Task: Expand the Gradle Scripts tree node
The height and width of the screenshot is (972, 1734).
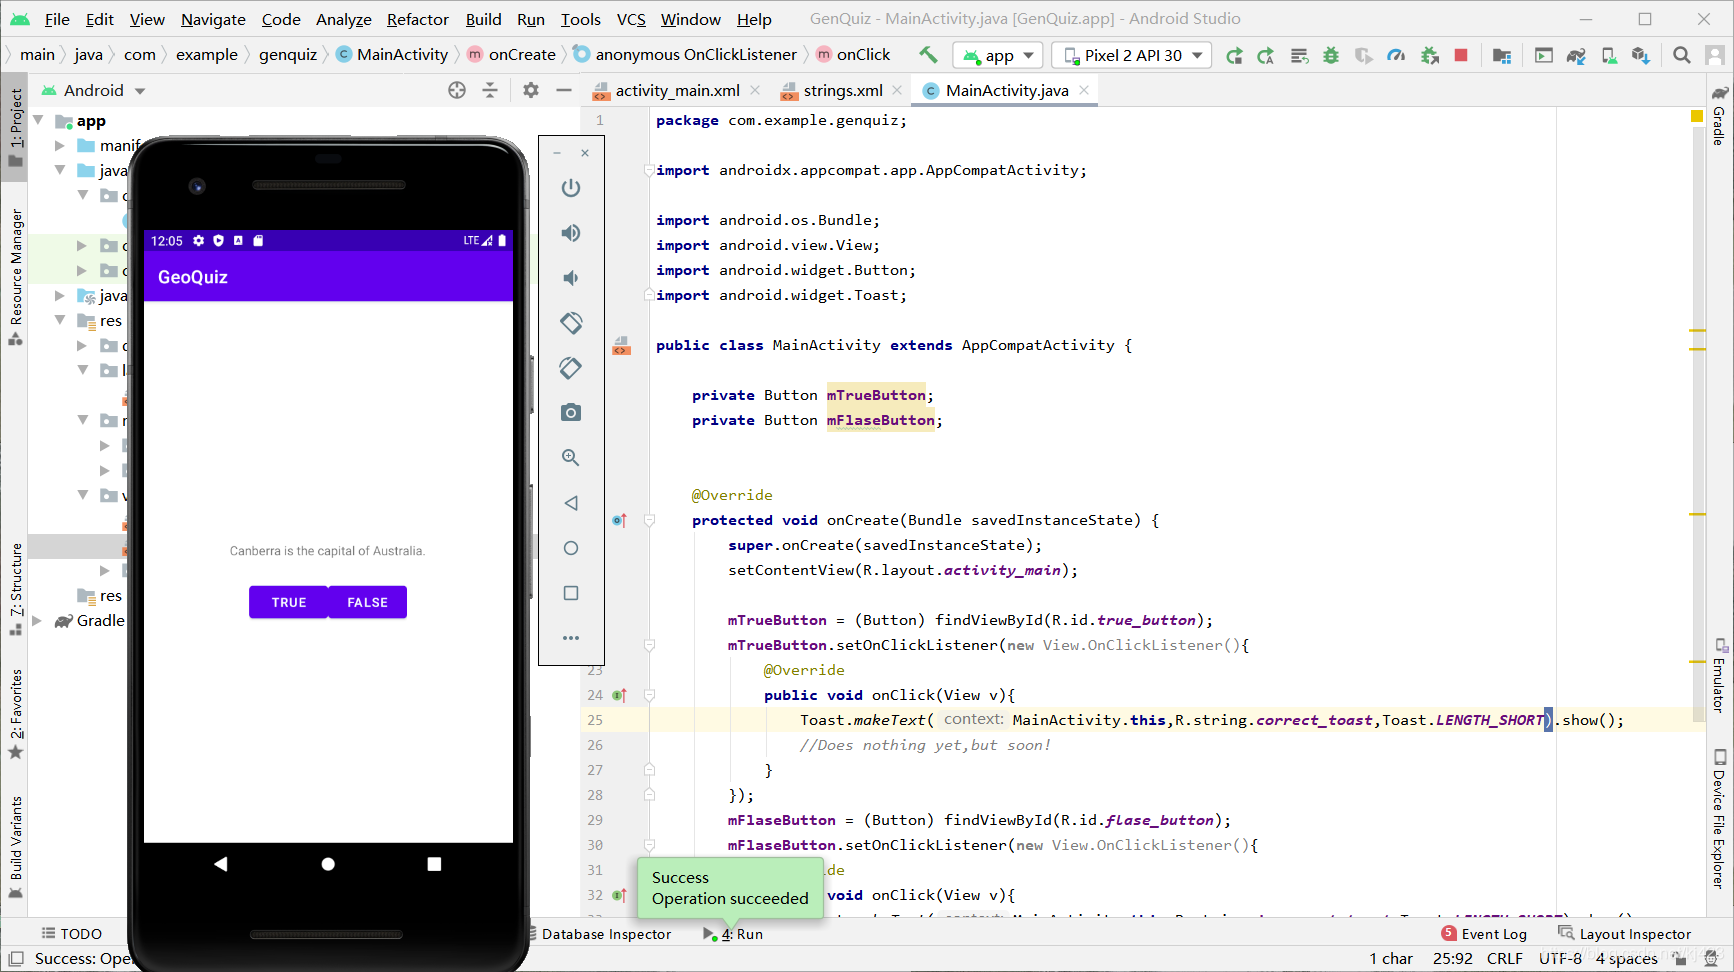Action: [38, 621]
